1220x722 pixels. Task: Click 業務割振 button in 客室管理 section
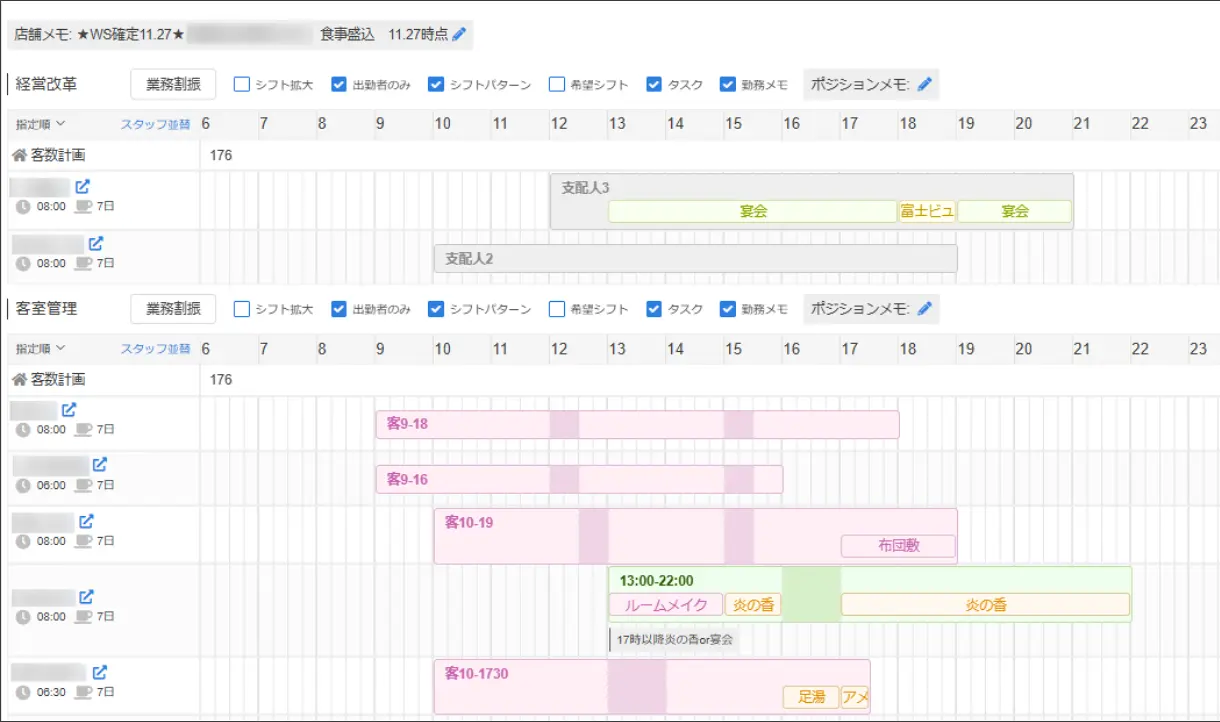click(x=173, y=309)
